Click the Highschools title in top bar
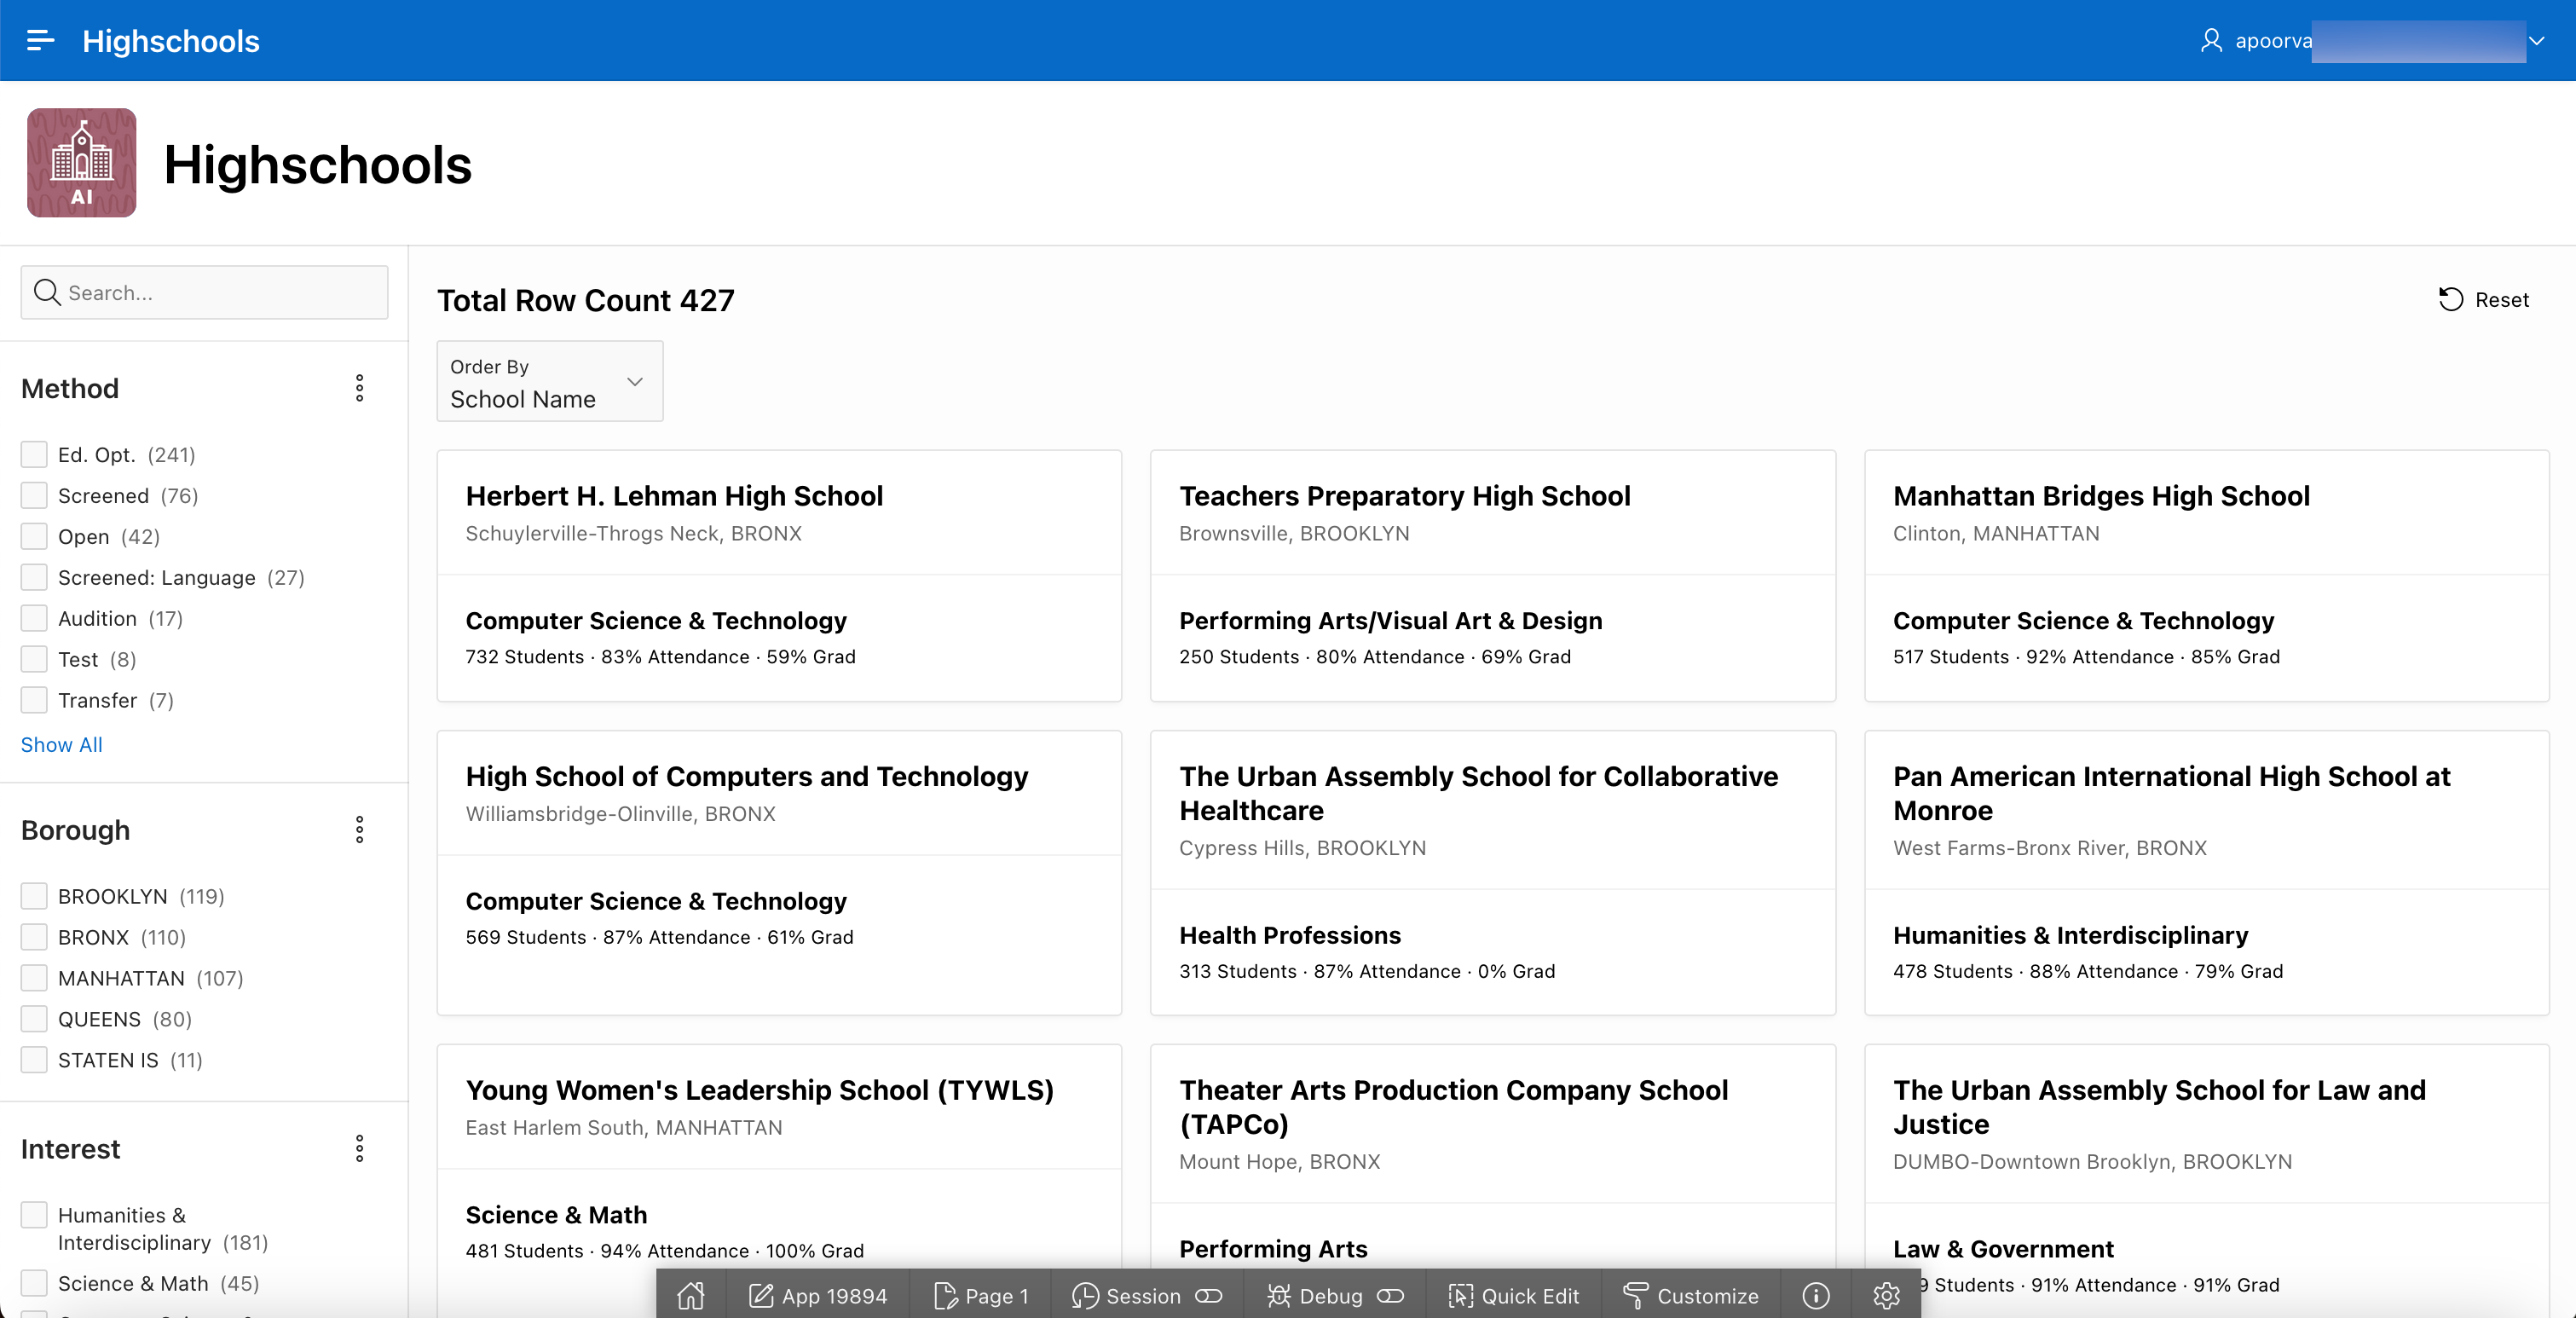The width and height of the screenshot is (2576, 1318). pos(171,40)
